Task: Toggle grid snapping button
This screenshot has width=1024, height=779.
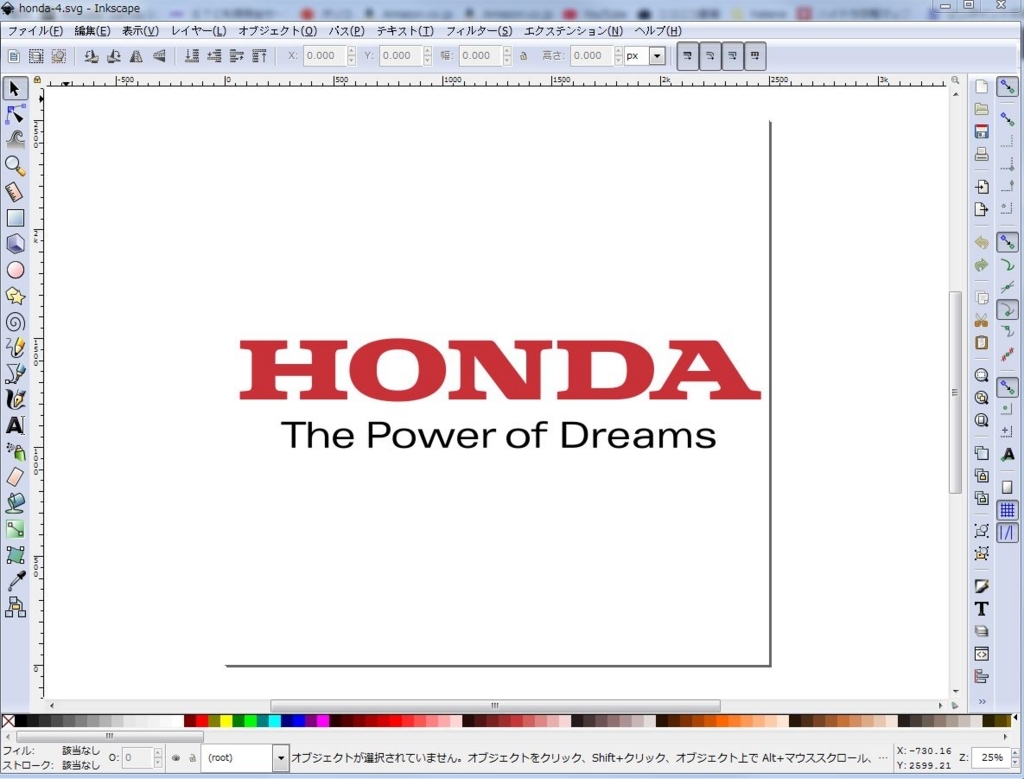Action: pyautogui.click(x=1007, y=510)
